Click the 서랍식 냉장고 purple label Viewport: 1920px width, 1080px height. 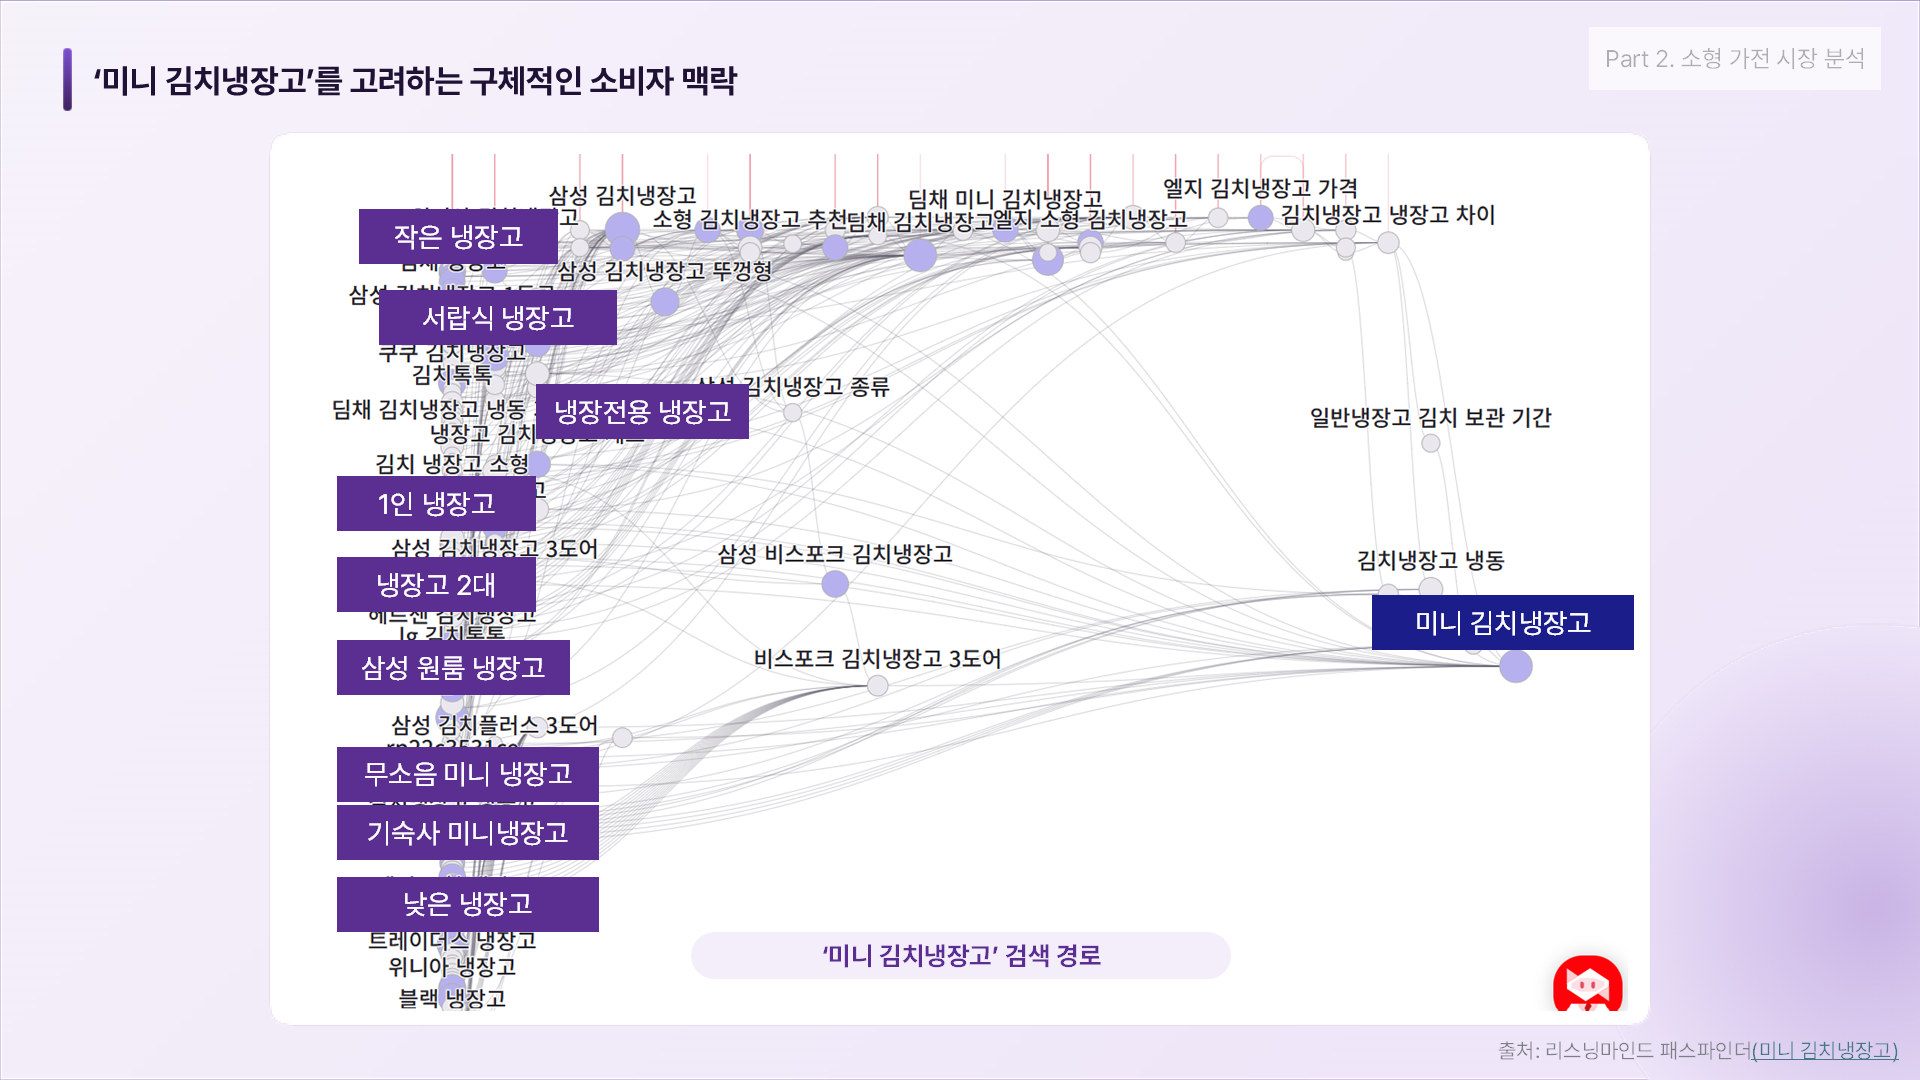pos(498,317)
